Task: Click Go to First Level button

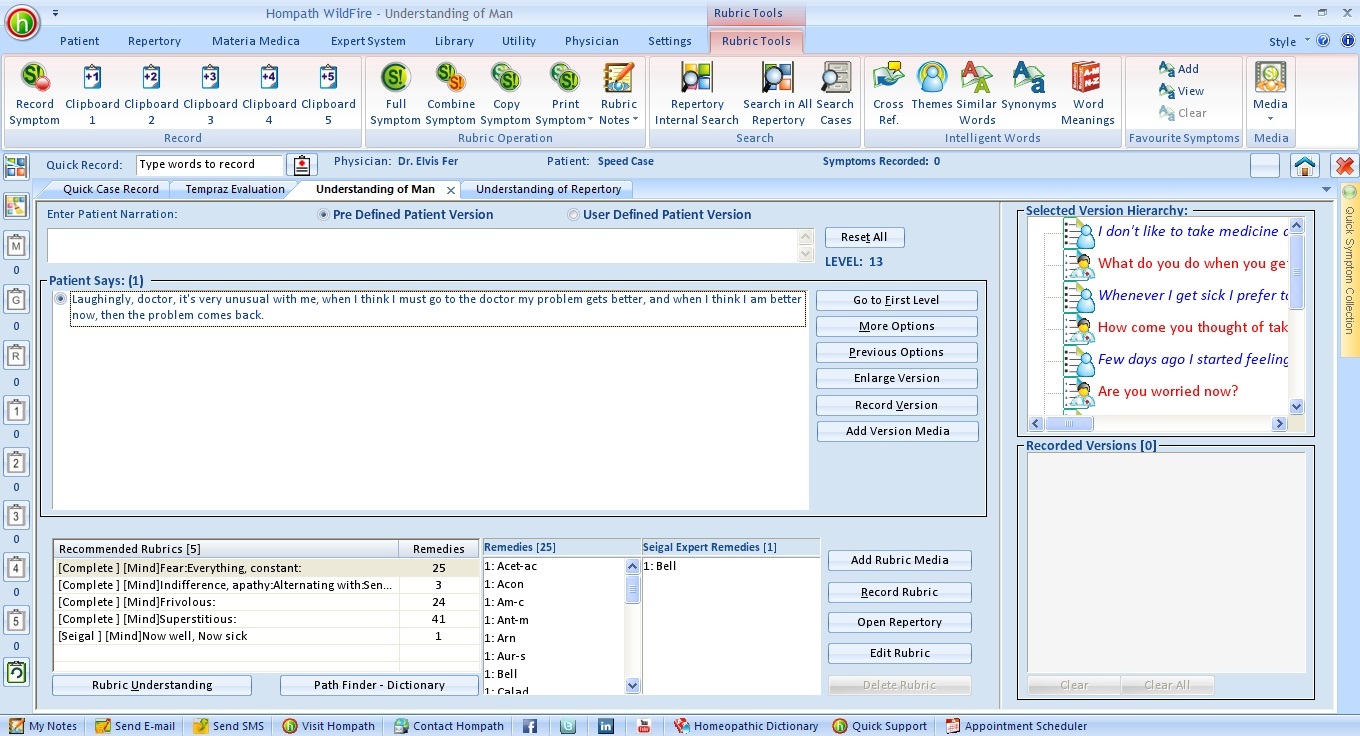Action: coord(896,300)
